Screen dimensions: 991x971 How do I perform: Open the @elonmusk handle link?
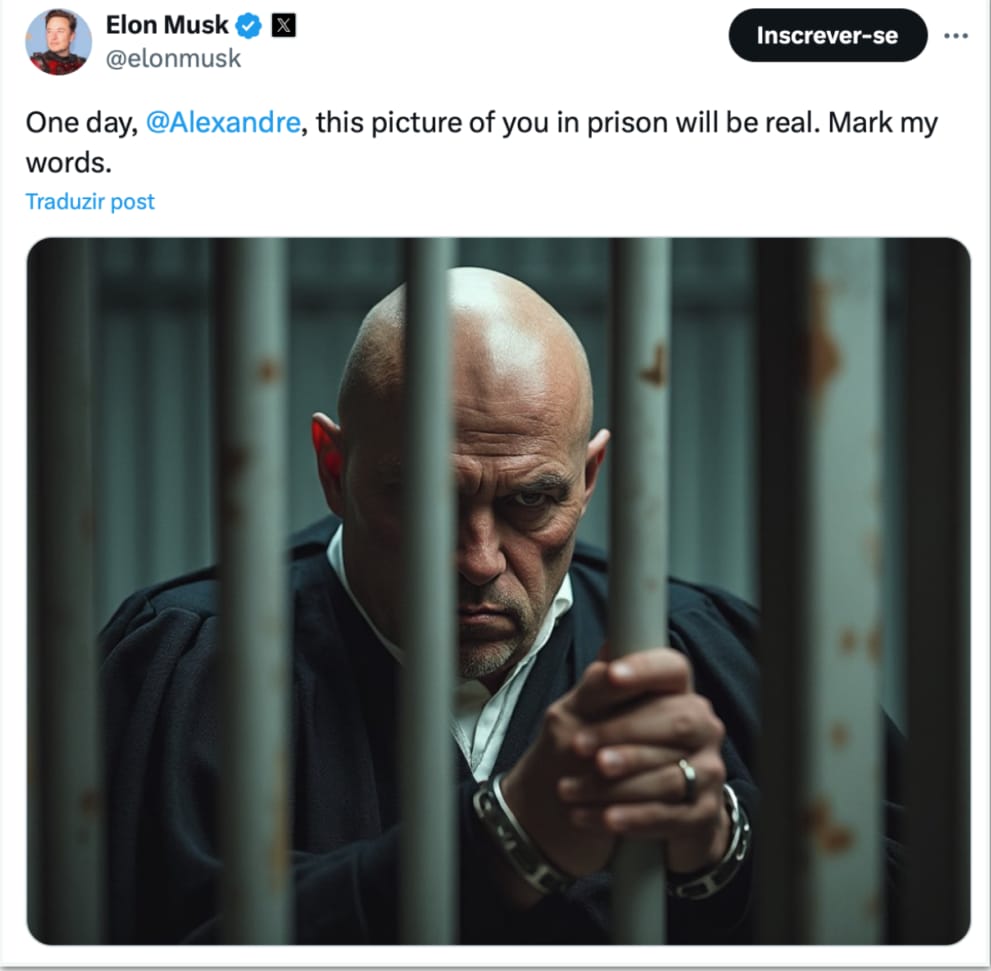pos(173,59)
